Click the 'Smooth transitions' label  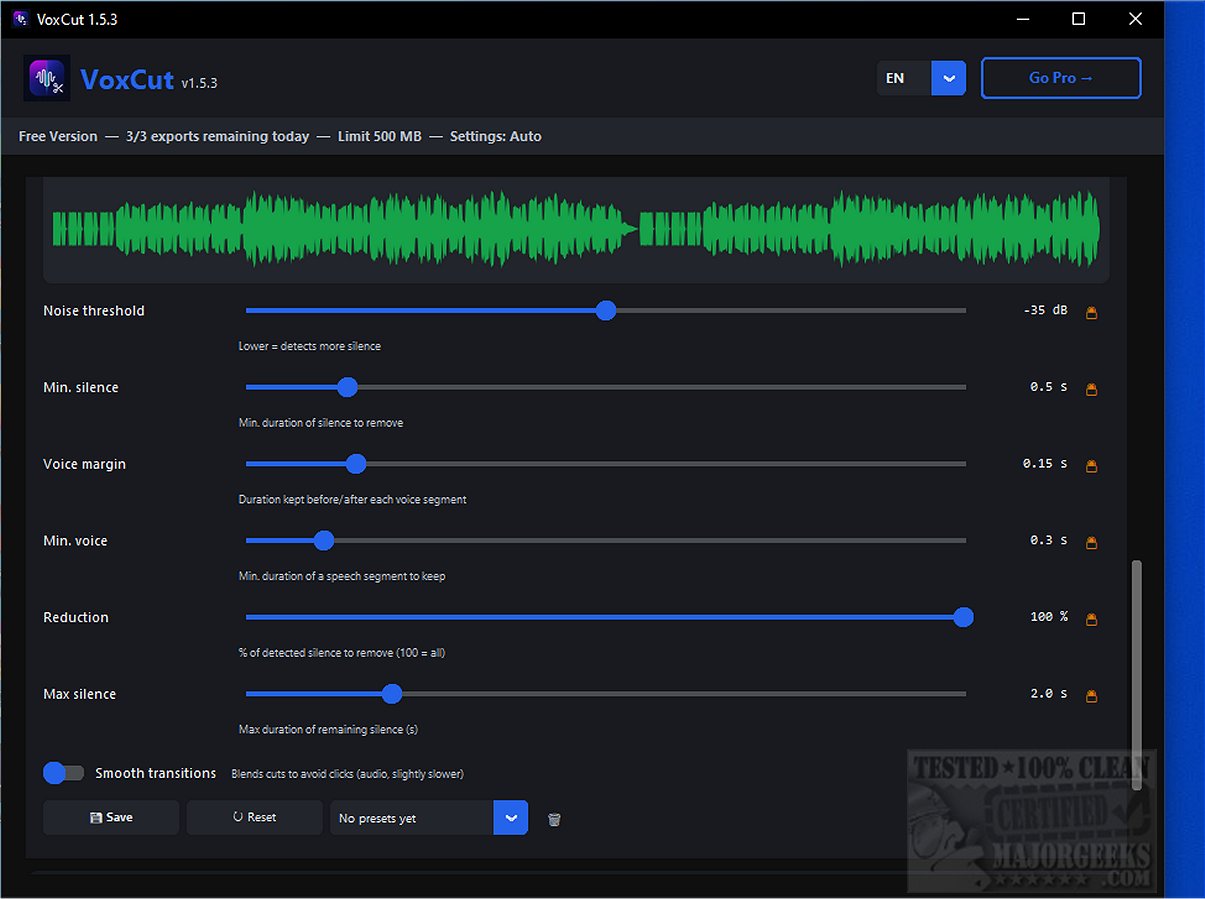[156, 774]
